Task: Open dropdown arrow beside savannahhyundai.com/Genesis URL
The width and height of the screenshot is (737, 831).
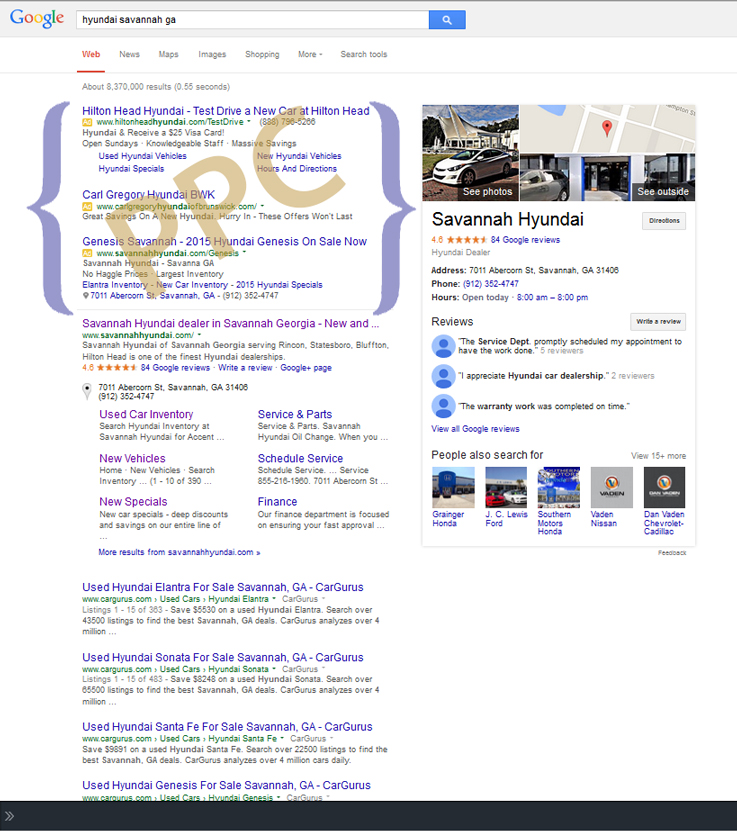Action: click(x=244, y=253)
